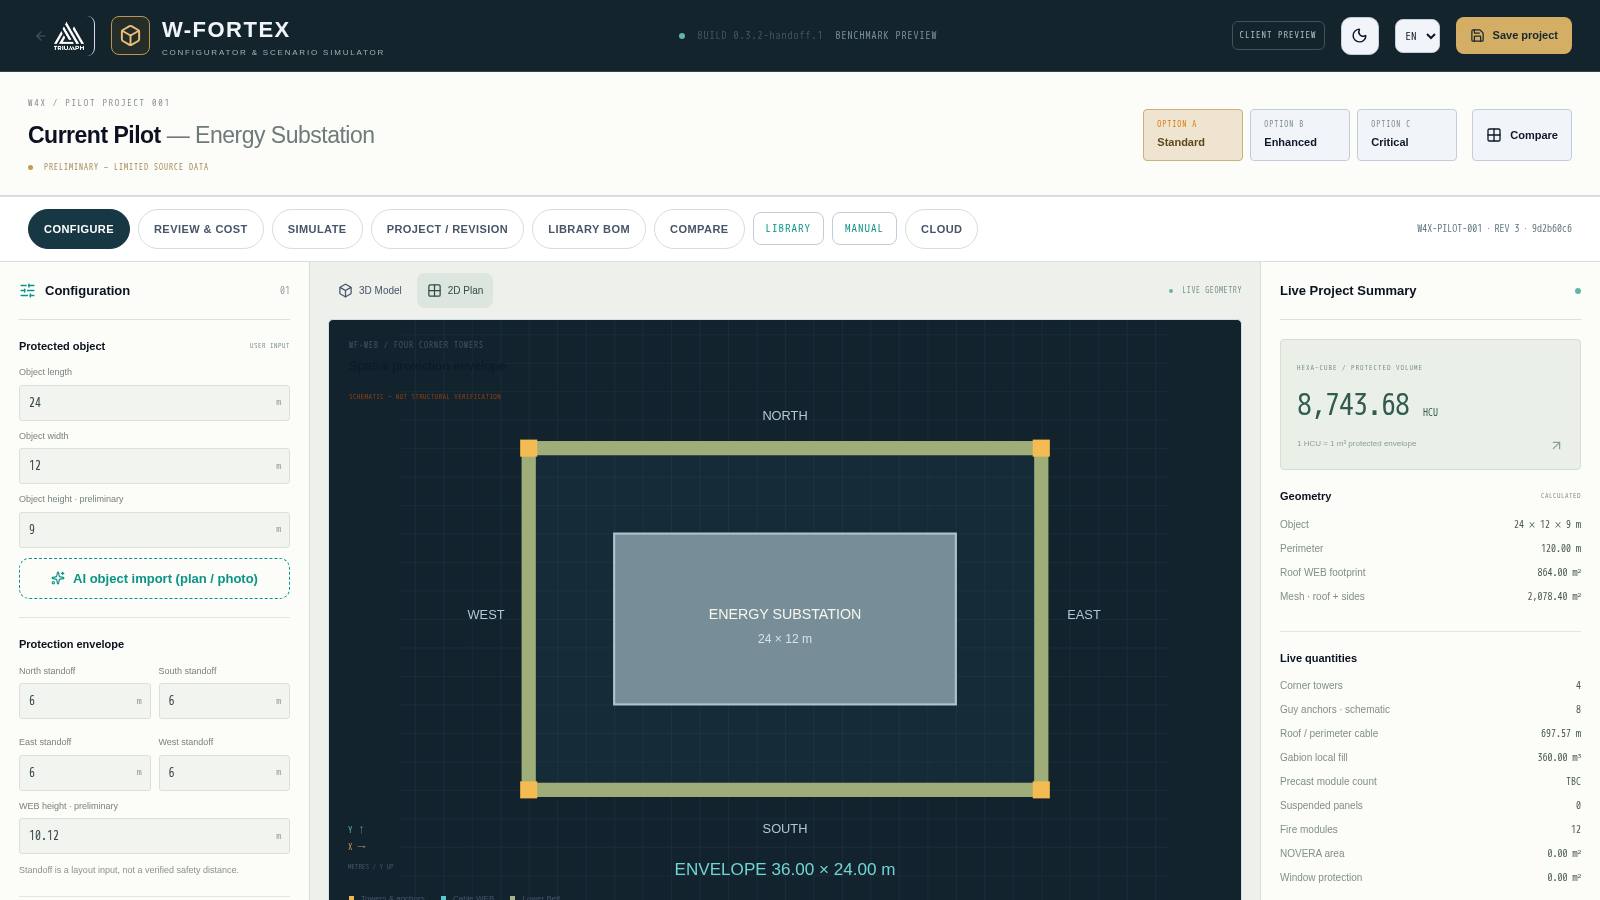Select Option C Critical
The width and height of the screenshot is (1600, 900).
coord(1407,135)
